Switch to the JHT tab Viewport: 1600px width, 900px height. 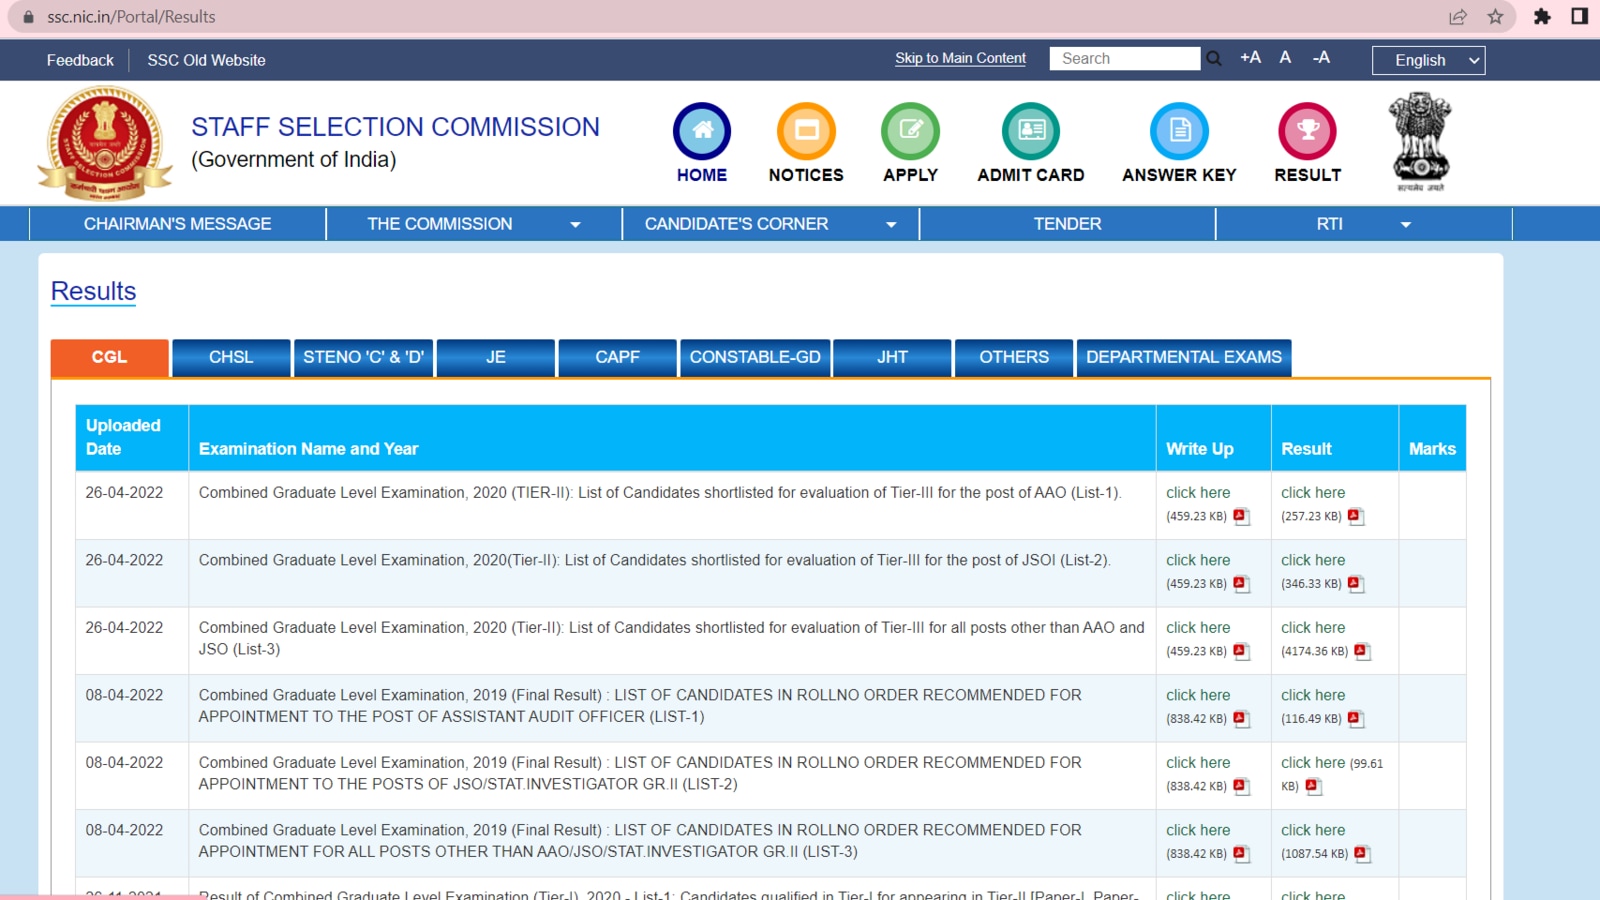[892, 358]
